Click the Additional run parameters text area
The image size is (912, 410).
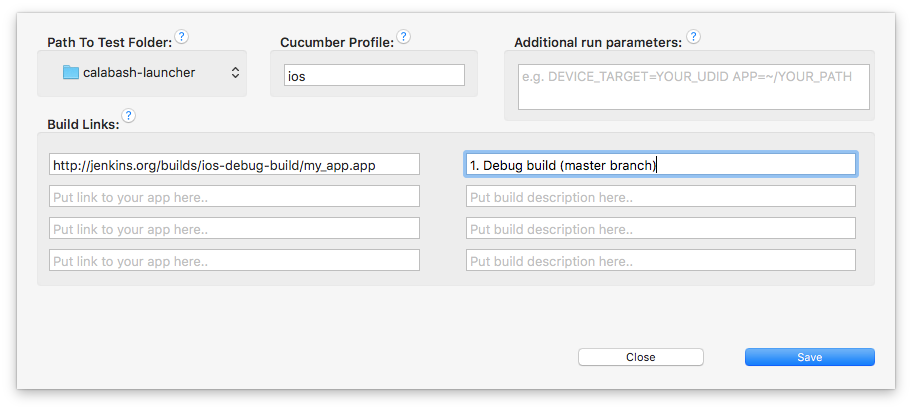coord(694,87)
